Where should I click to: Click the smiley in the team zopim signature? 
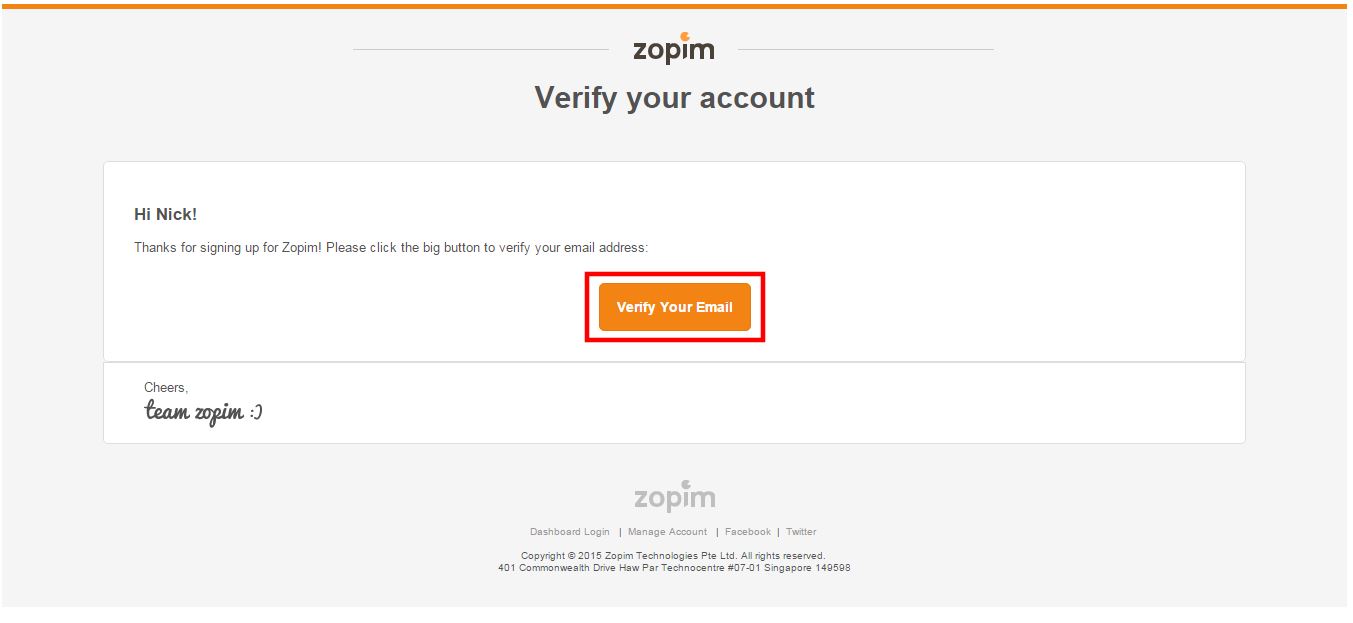coord(255,412)
